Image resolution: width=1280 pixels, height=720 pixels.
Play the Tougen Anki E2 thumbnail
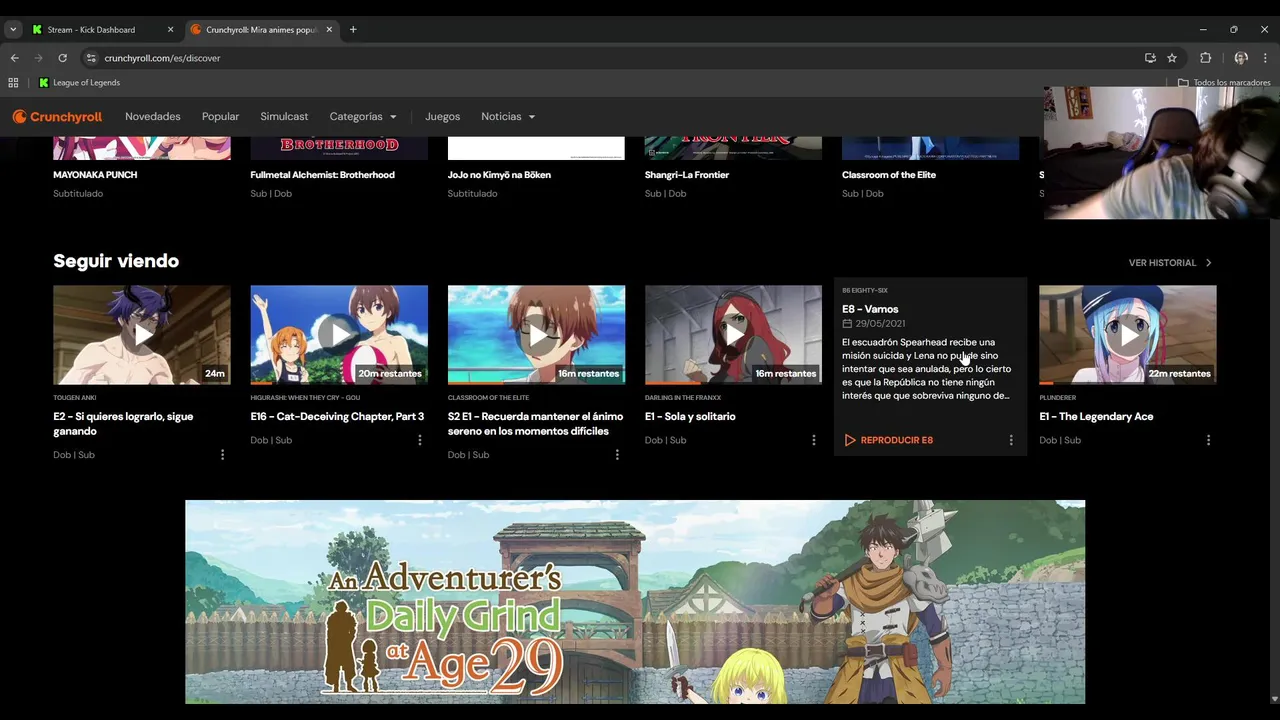point(142,335)
